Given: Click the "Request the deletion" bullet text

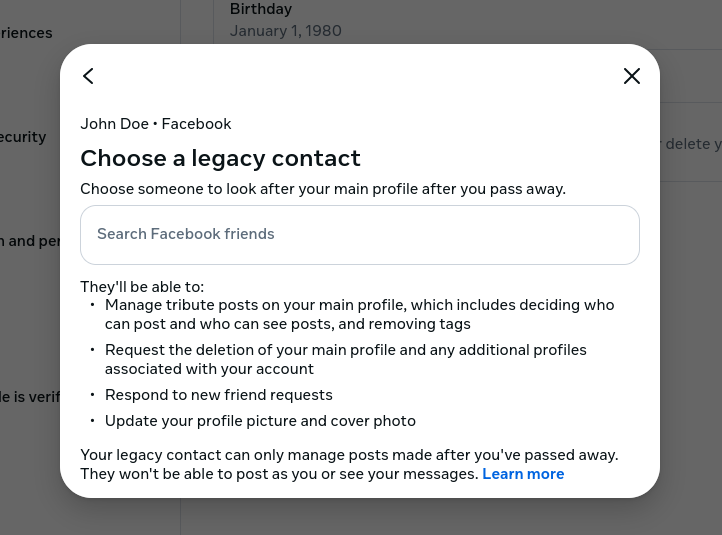Looking at the screenshot, I should tap(346, 360).
